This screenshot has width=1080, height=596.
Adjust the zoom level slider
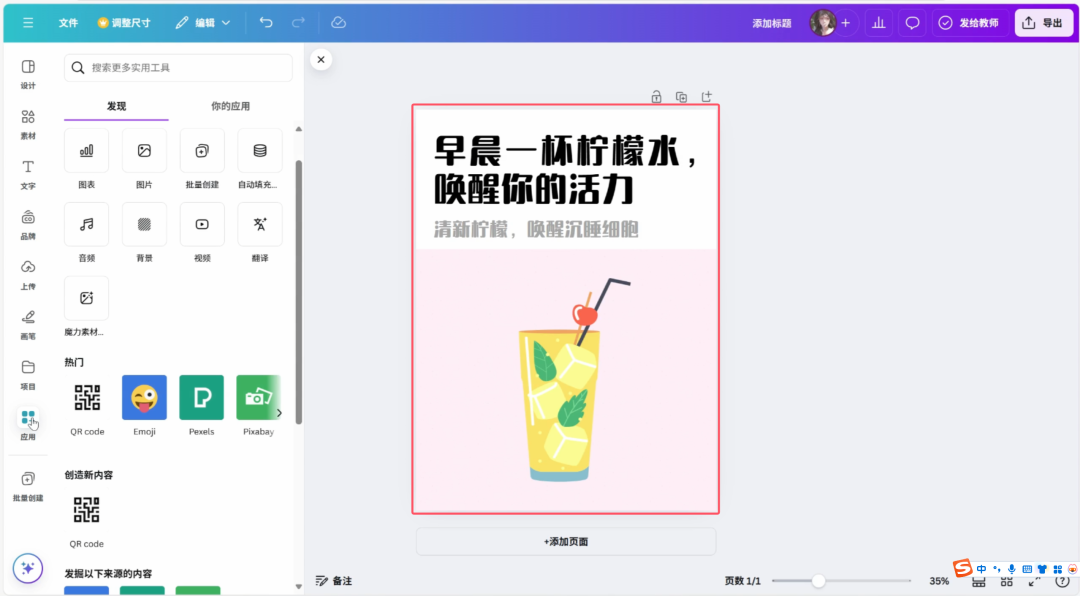pos(820,580)
